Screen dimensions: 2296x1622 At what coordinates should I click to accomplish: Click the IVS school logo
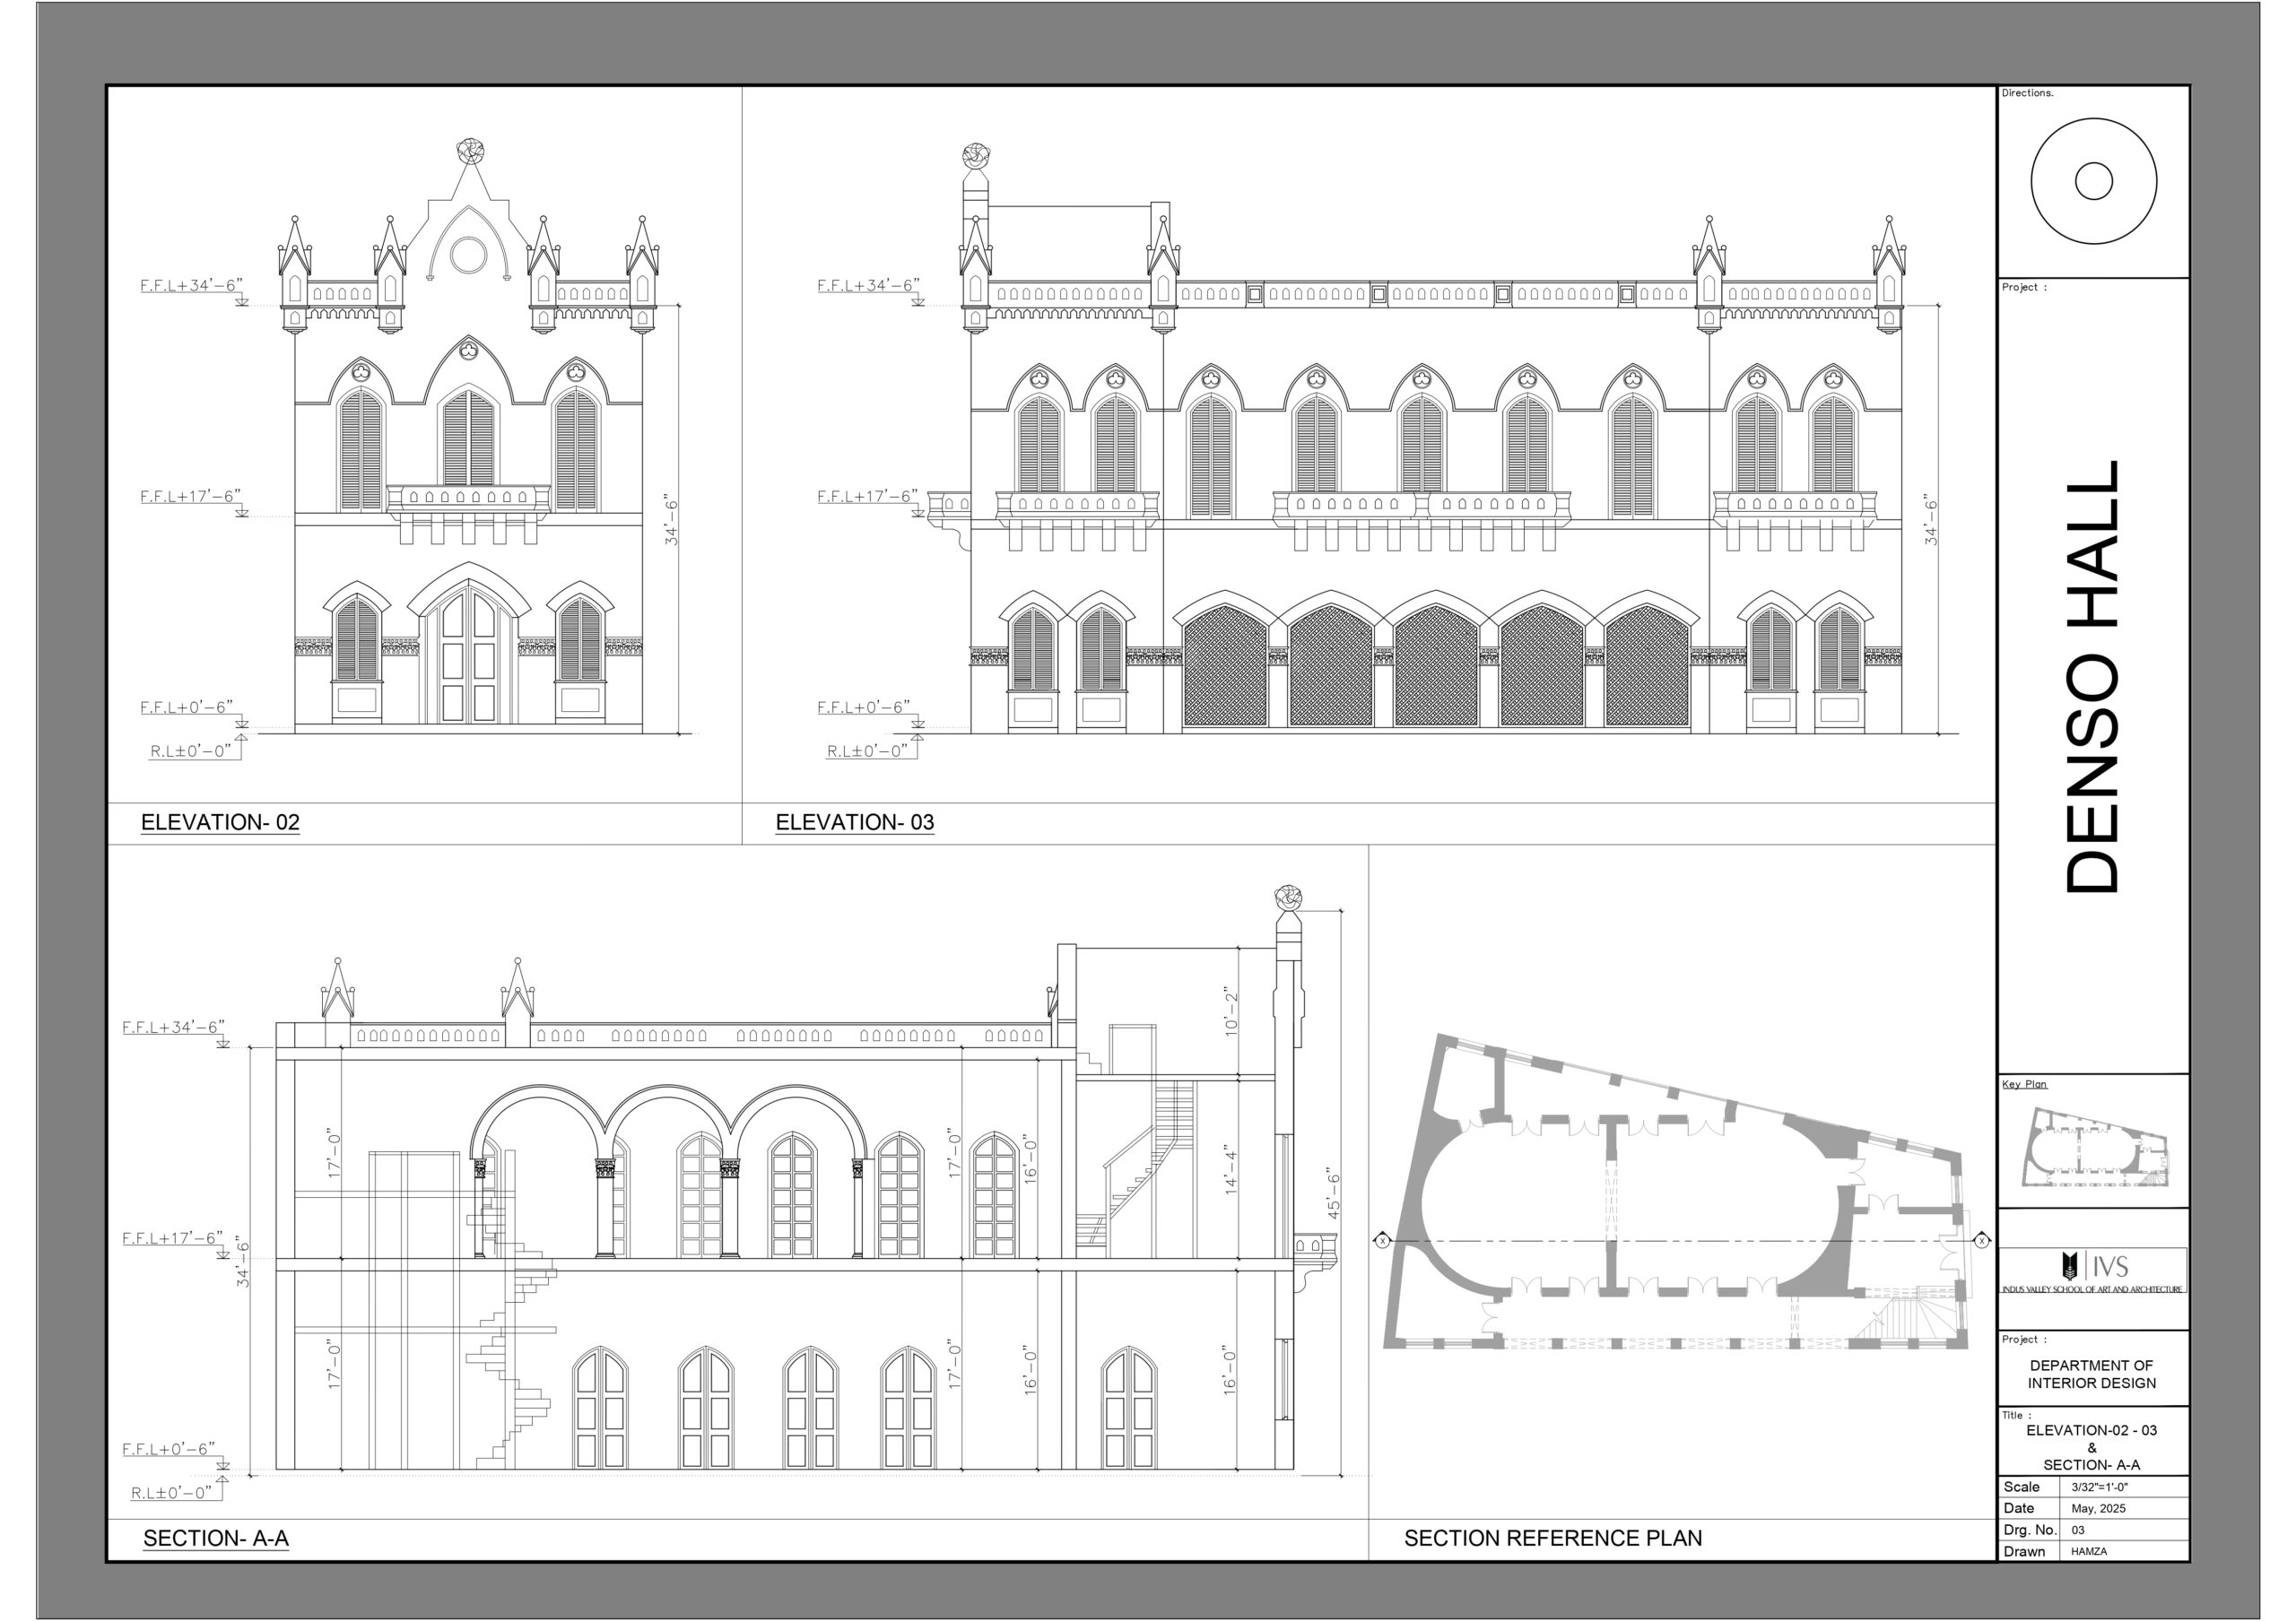[x=2092, y=1269]
